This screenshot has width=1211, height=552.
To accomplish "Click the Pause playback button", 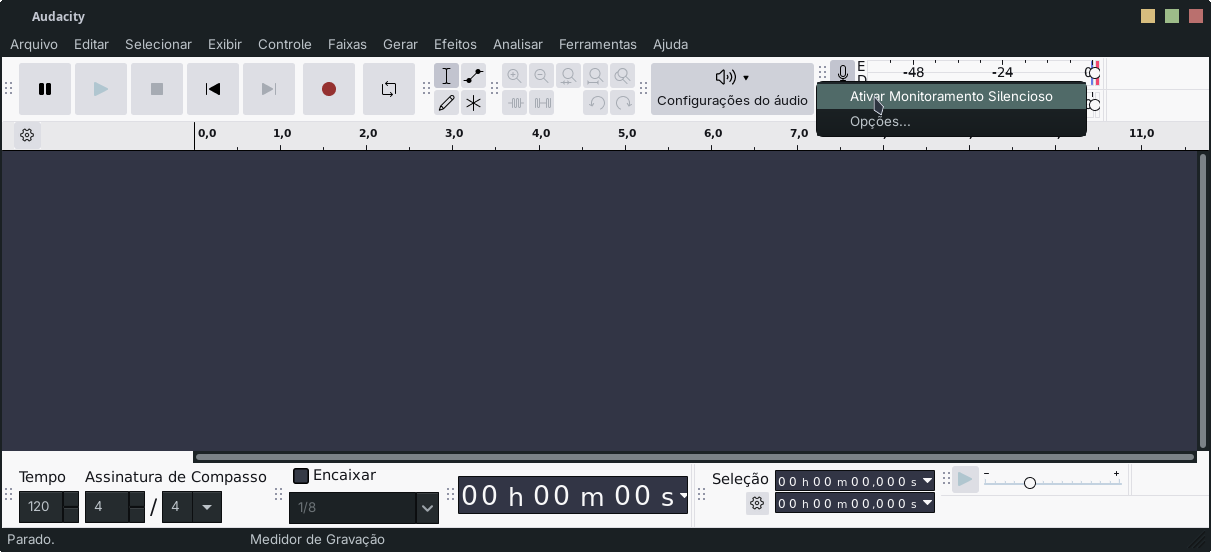I will pyautogui.click(x=45, y=89).
